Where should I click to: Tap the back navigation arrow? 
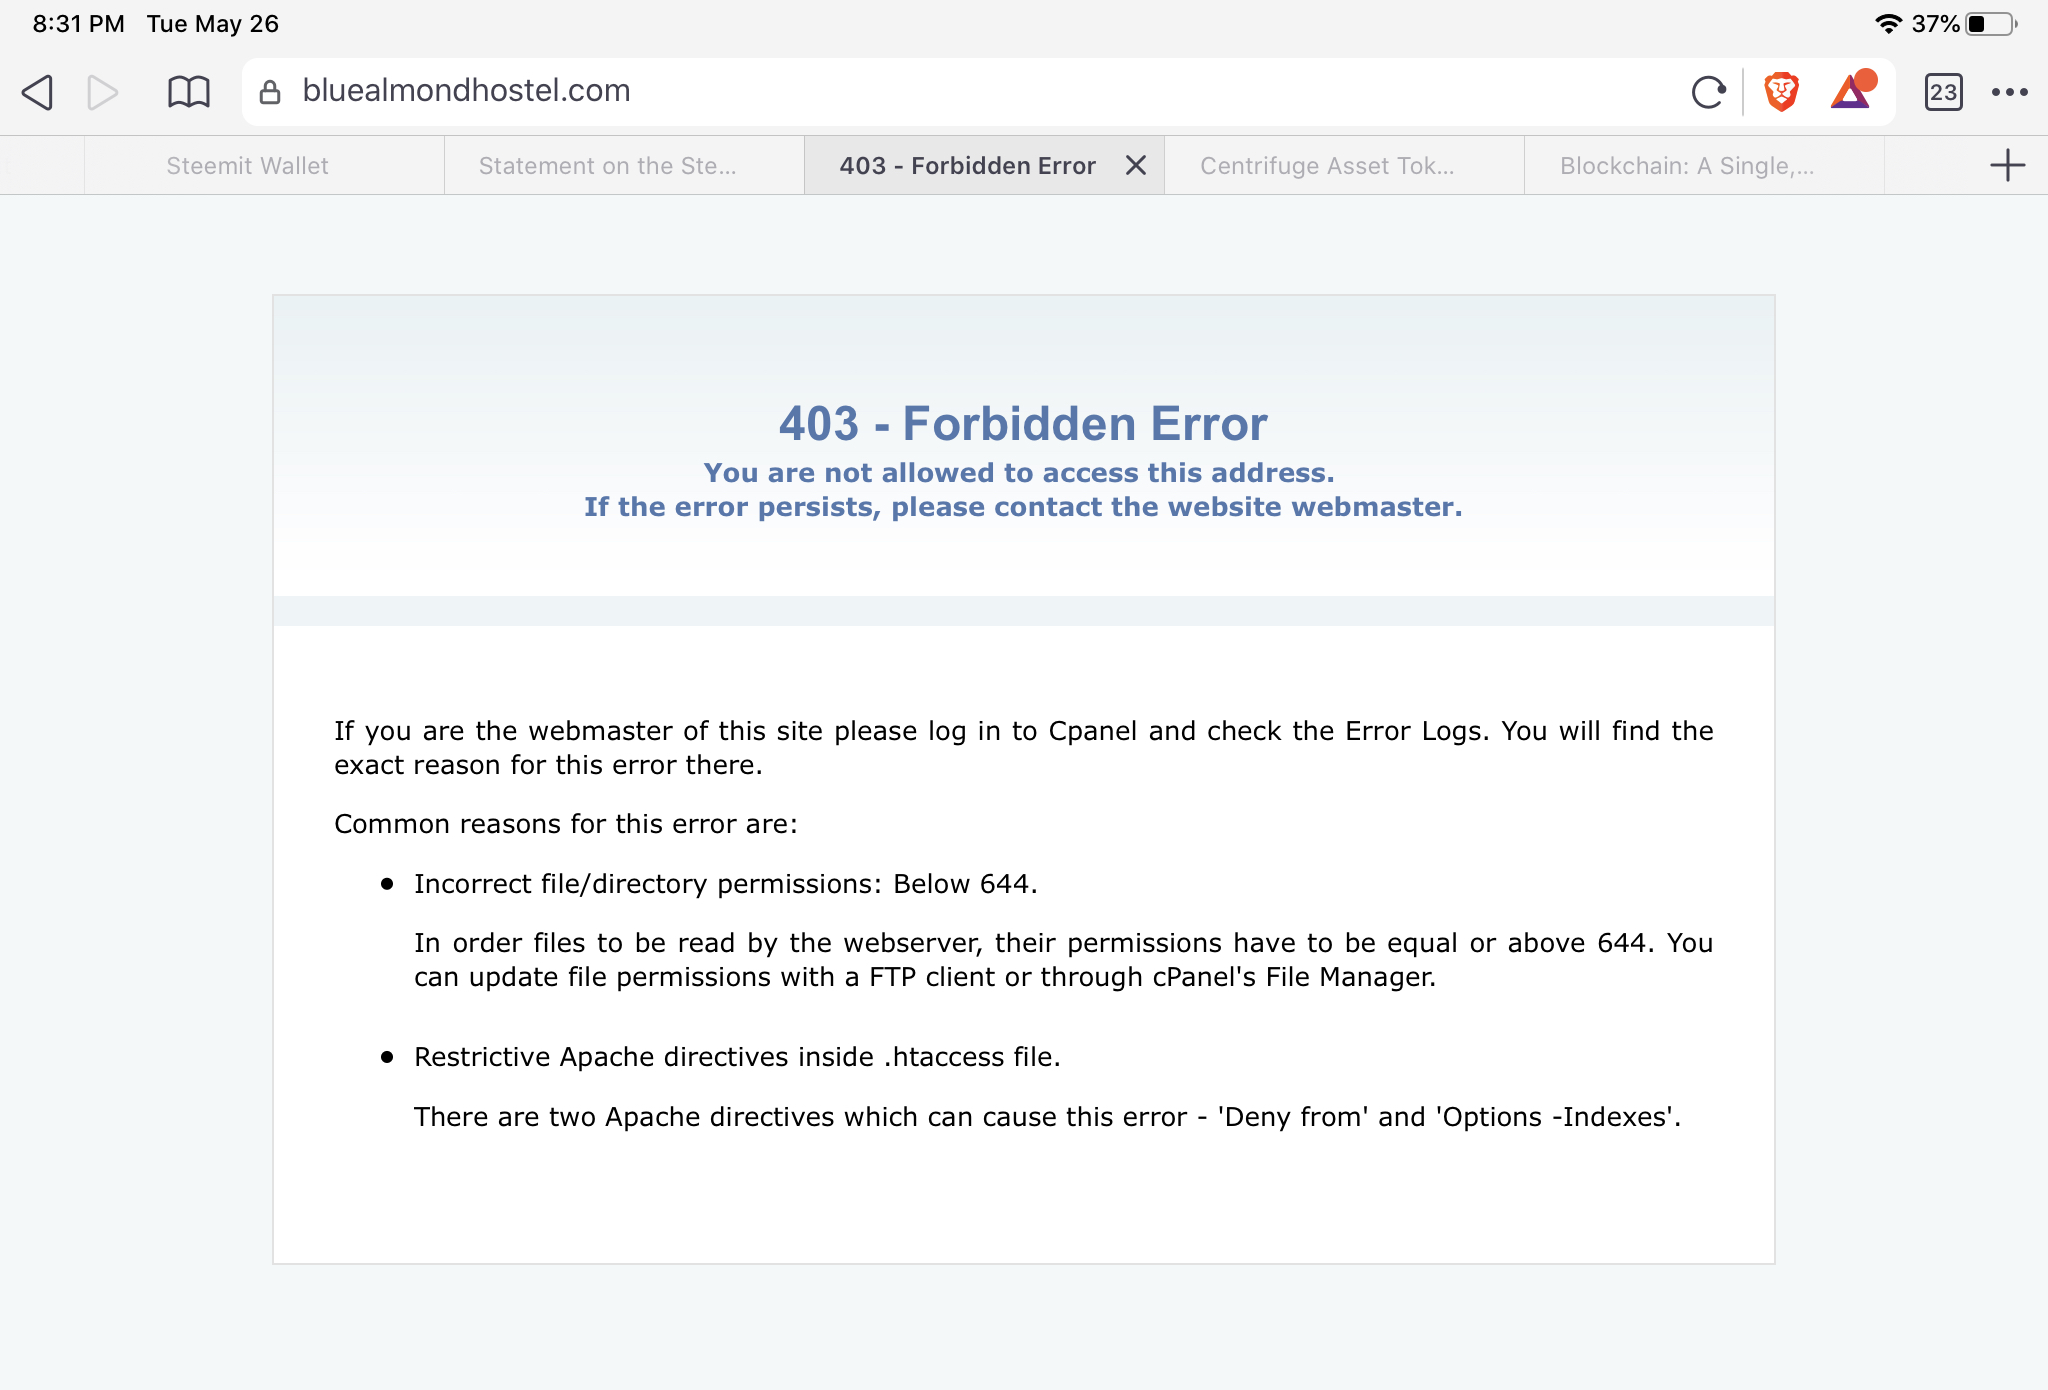[x=38, y=92]
